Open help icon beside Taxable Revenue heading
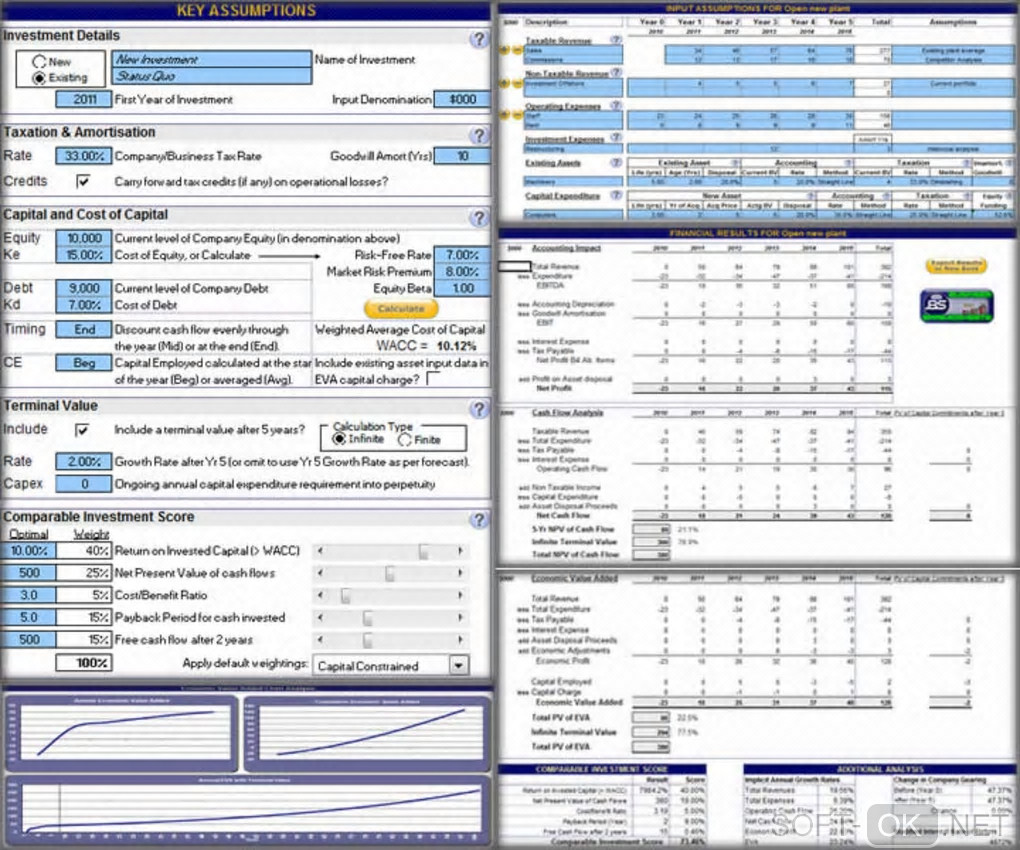1020x850 pixels. [615, 40]
